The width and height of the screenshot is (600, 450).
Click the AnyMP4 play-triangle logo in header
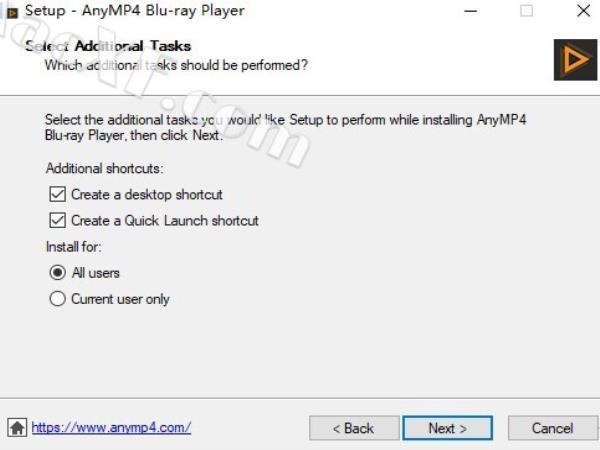[x=575, y=60]
